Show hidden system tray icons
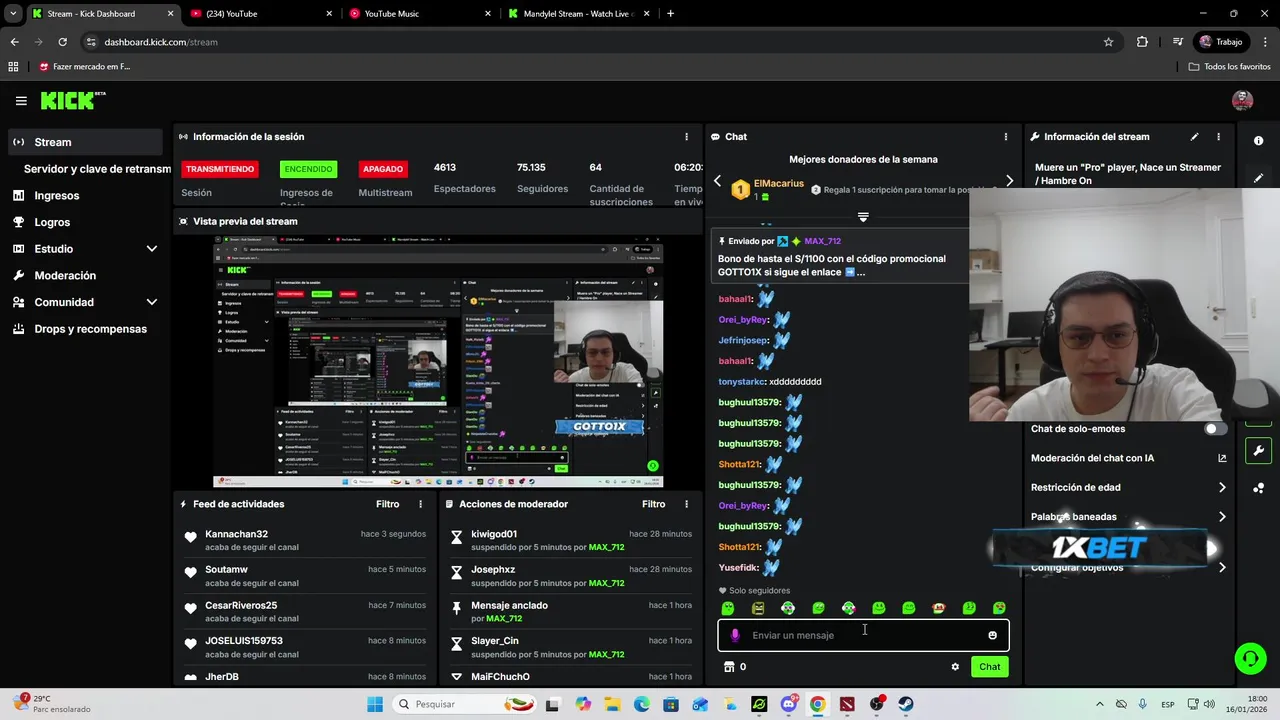The height and width of the screenshot is (720, 1280). pos(1100,704)
